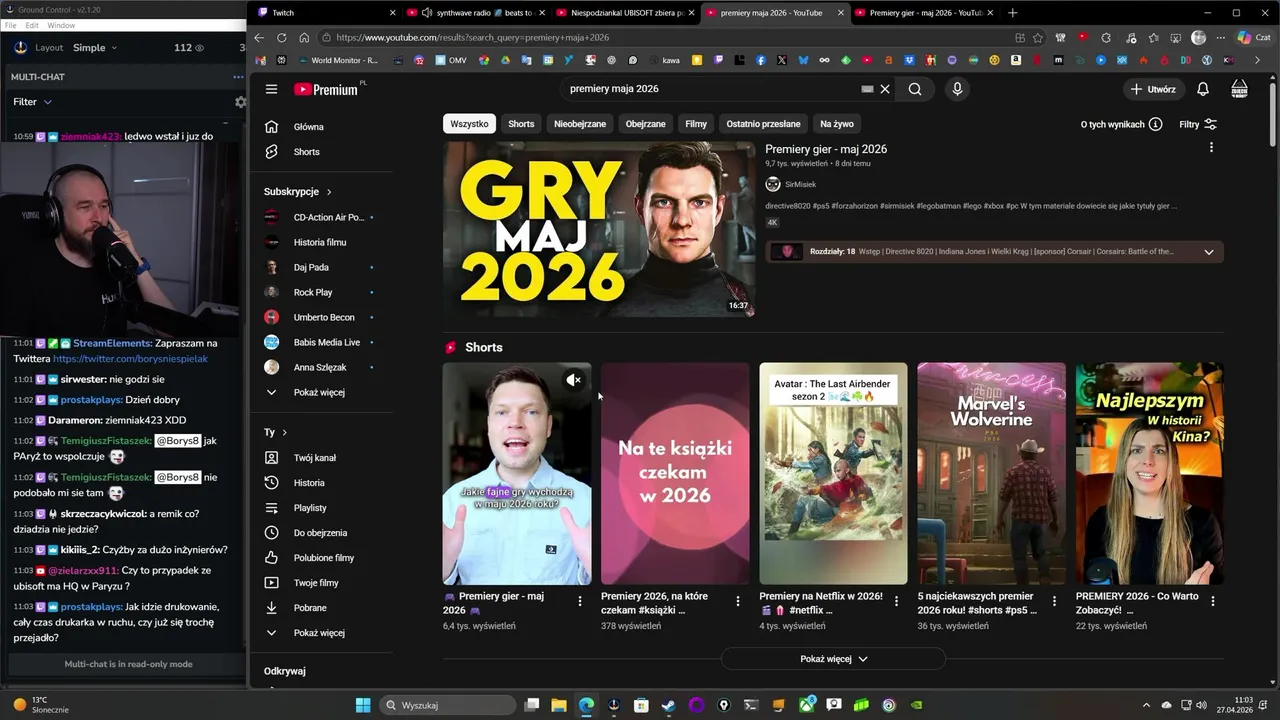Open the Subskrypcje section arrow
This screenshot has height=720, width=1280.
[x=329, y=192]
